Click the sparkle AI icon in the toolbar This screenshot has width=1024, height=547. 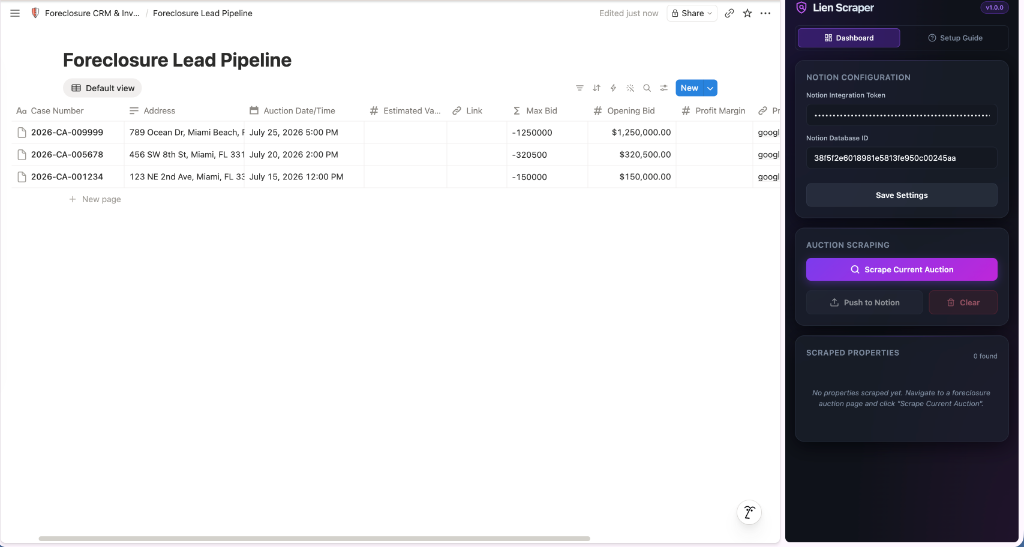pos(630,88)
